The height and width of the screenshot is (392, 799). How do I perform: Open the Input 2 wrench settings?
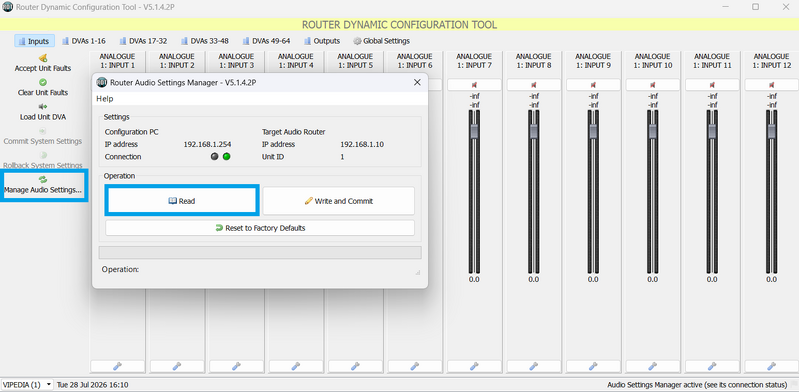[177, 366]
